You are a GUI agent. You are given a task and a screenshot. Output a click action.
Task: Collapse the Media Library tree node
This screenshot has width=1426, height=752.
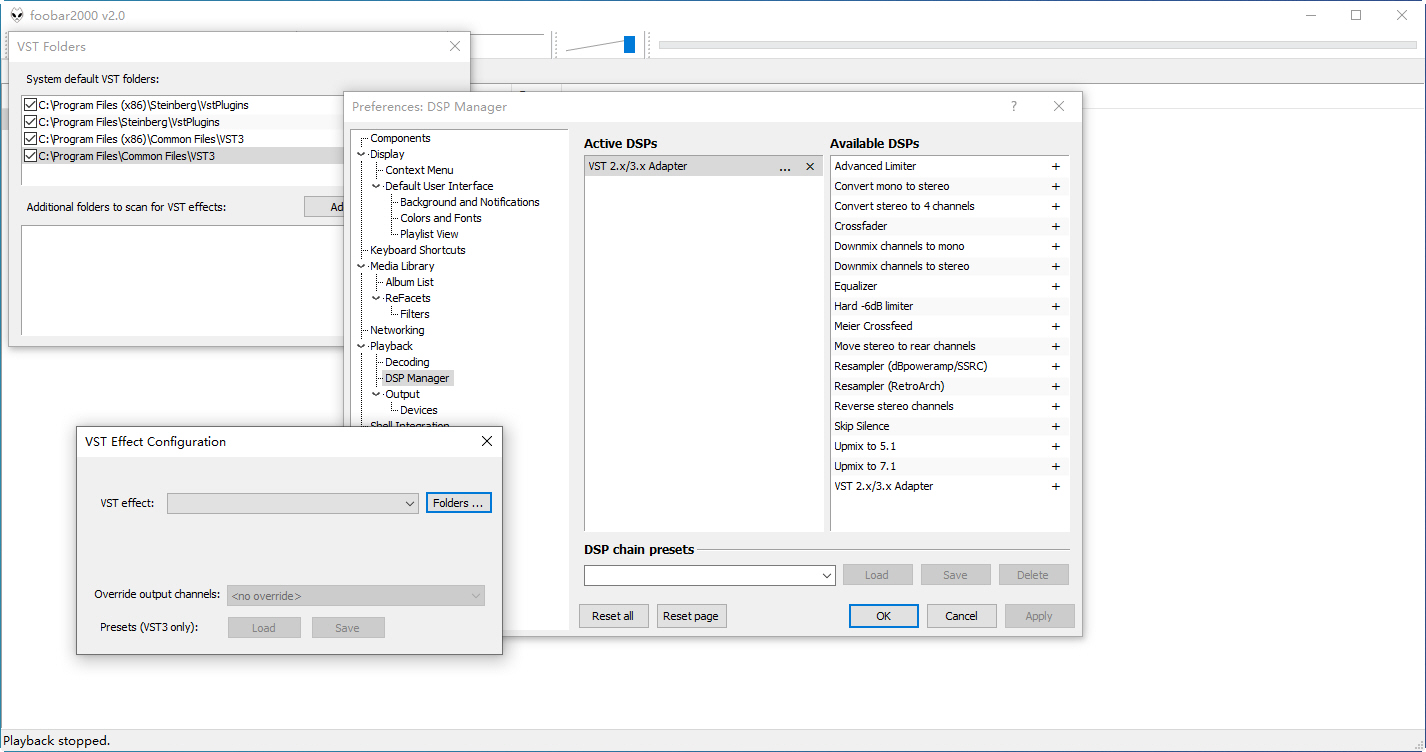[362, 266]
